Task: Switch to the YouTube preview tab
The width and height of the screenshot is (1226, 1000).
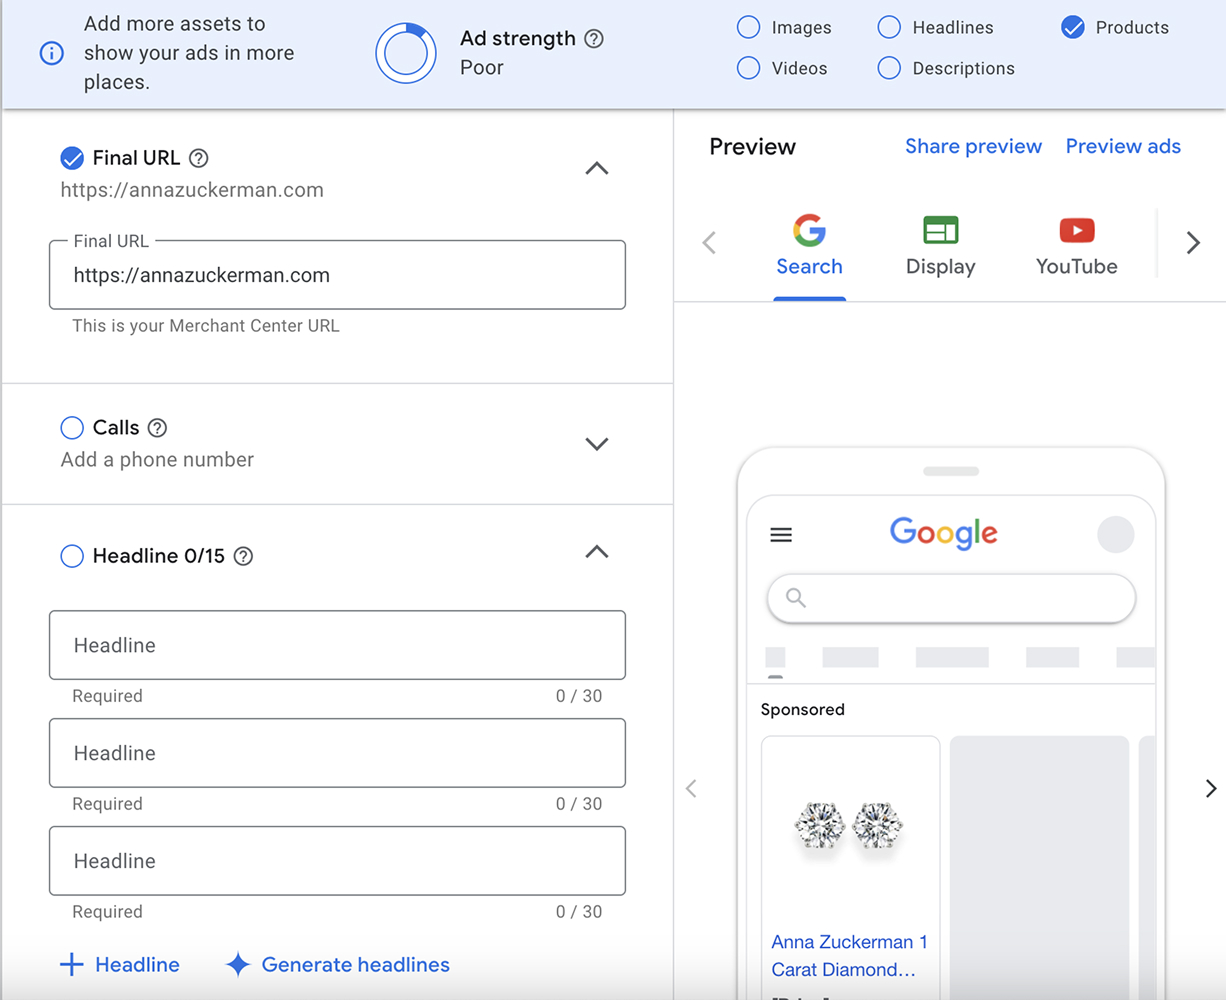Action: coord(1076,246)
